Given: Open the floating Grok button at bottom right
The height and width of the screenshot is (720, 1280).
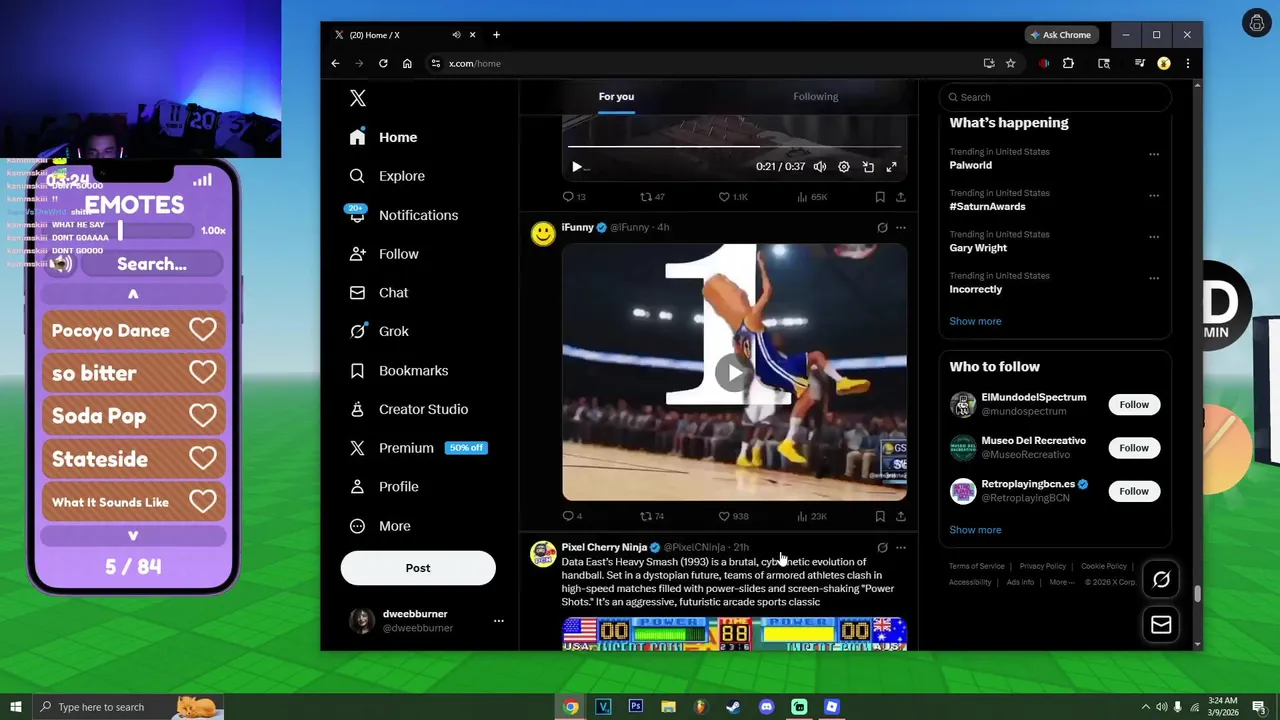Looking at the screenshot, I should coord(1161,580).
